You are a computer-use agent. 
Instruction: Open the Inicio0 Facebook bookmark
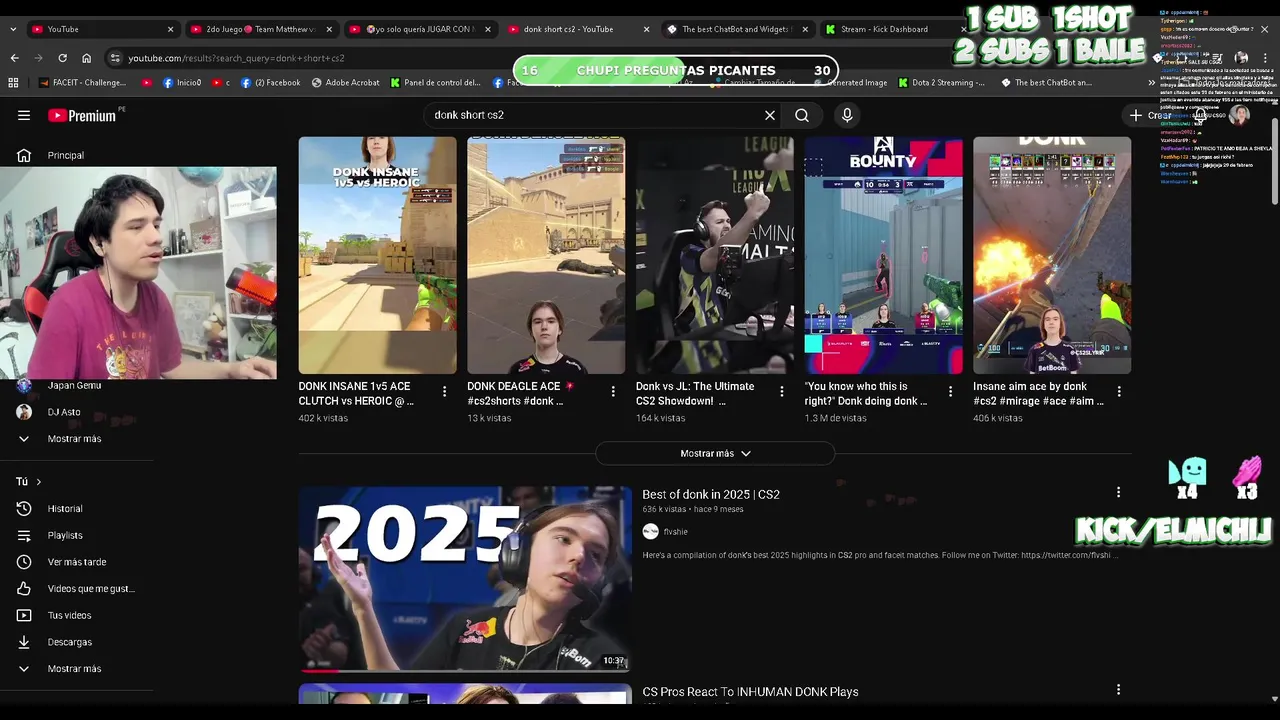[181, 83]
